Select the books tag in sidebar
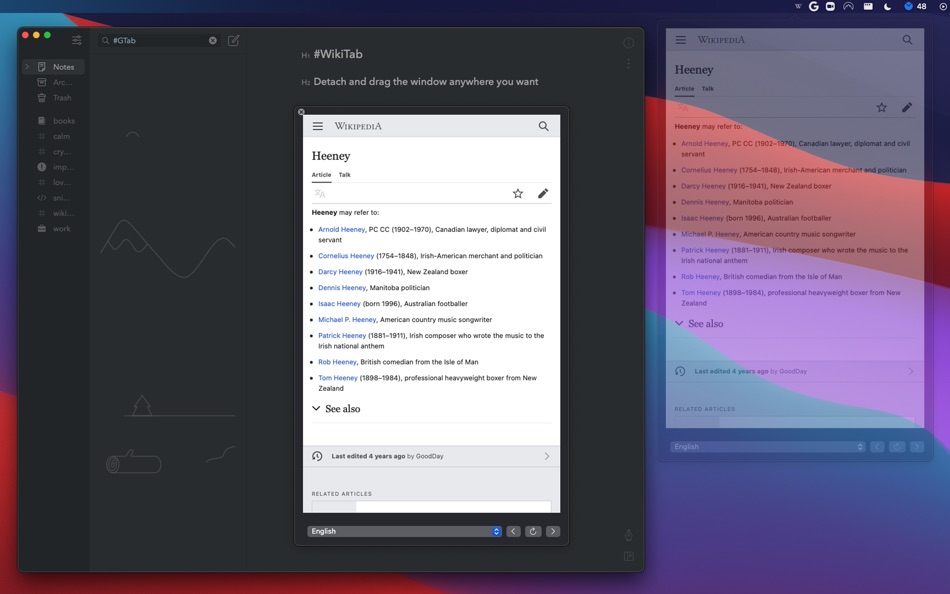This screenshot has height=594, width=950. tap(56, 121)
